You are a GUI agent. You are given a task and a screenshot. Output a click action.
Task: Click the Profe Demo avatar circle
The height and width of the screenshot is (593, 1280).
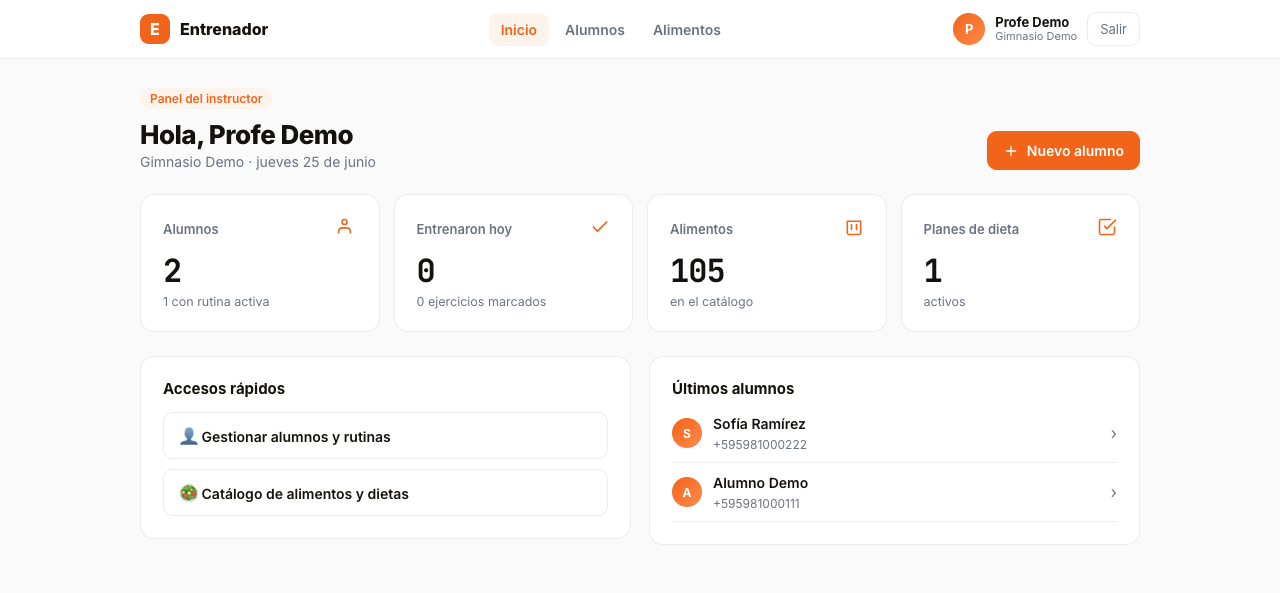tap(969, 29)
